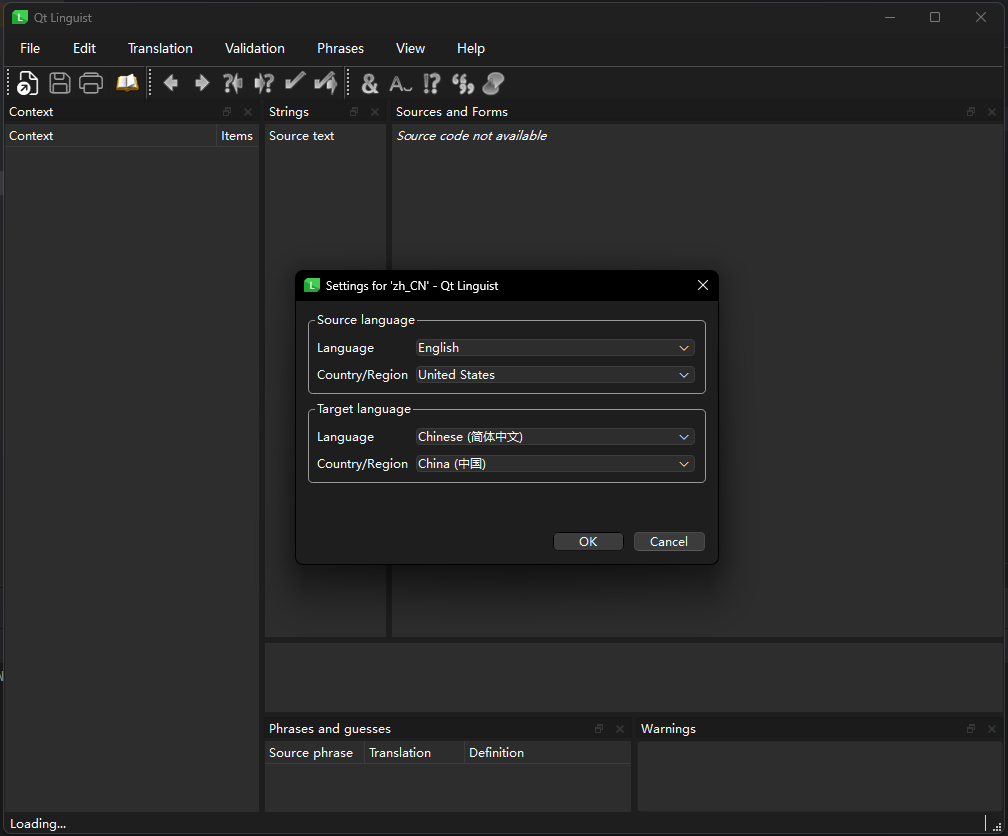Open the Validation menu
Viewport: 1008px width, 836px height.
pos(255,48)
